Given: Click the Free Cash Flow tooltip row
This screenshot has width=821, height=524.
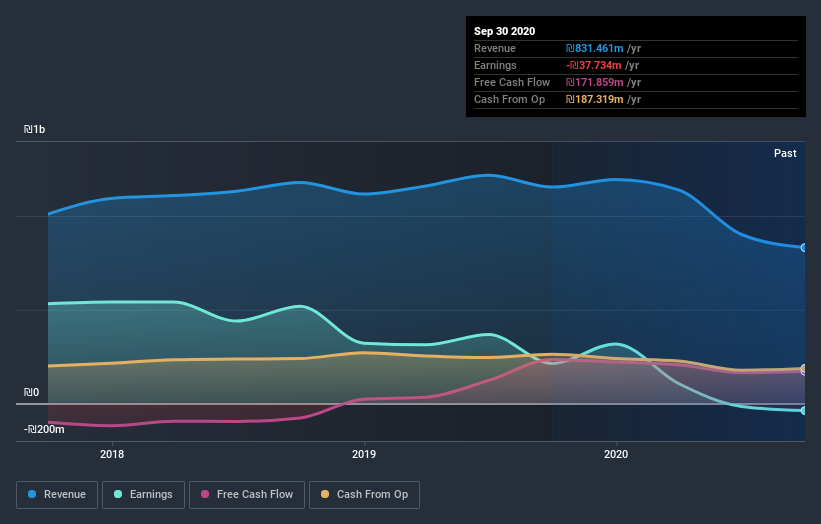Looking at the screenshot, I should 636,83.
